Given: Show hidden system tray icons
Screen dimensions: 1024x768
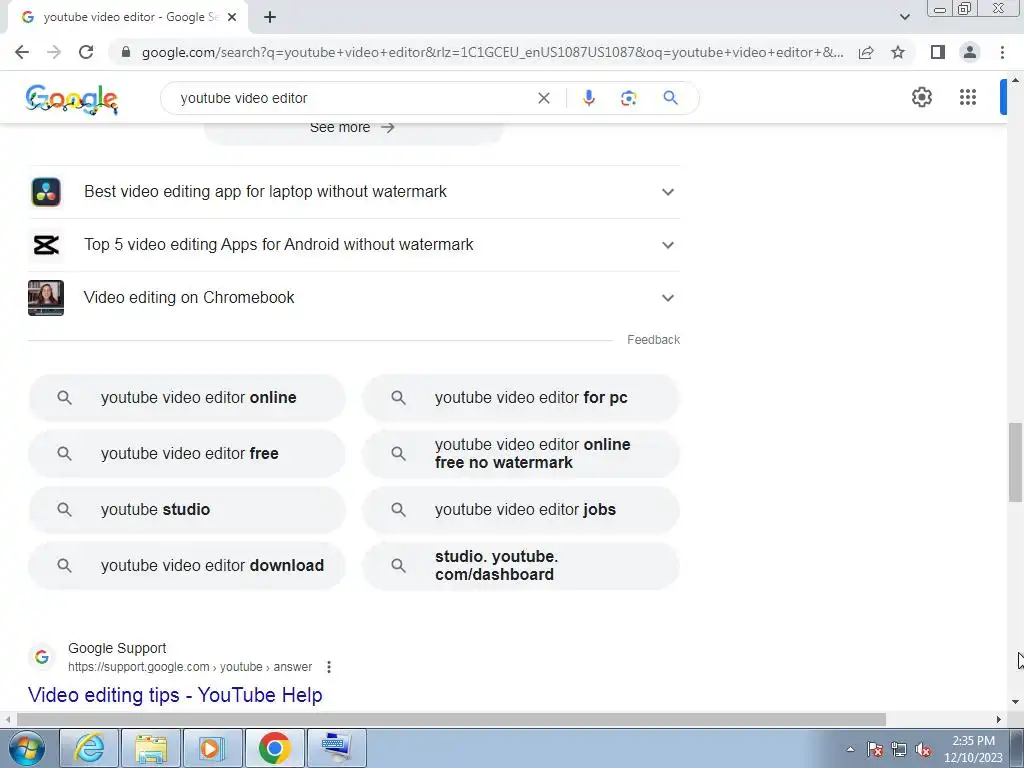Looking at the screenshot, I should click(x=850, y=749).
